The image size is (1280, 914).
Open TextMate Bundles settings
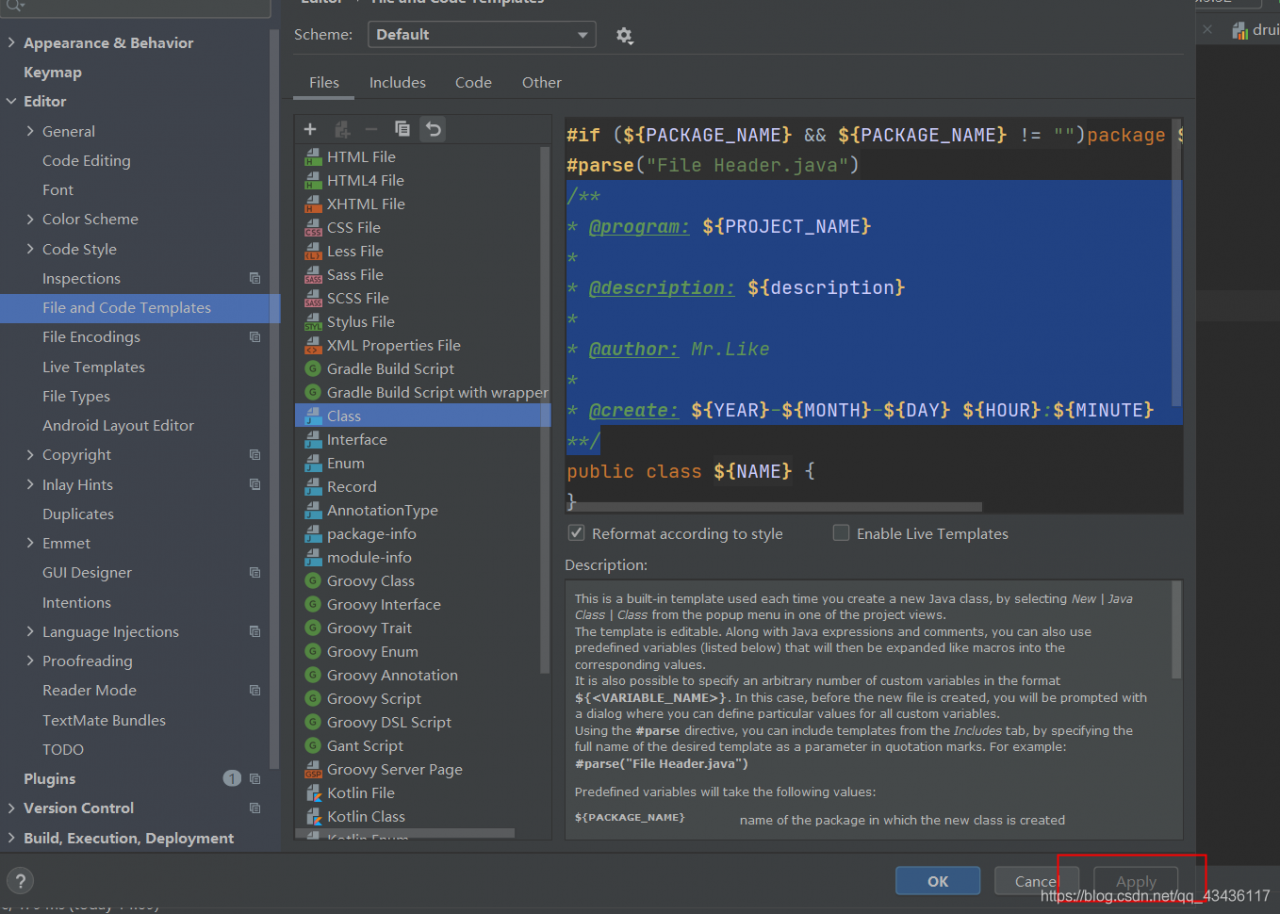coord(104,720)
